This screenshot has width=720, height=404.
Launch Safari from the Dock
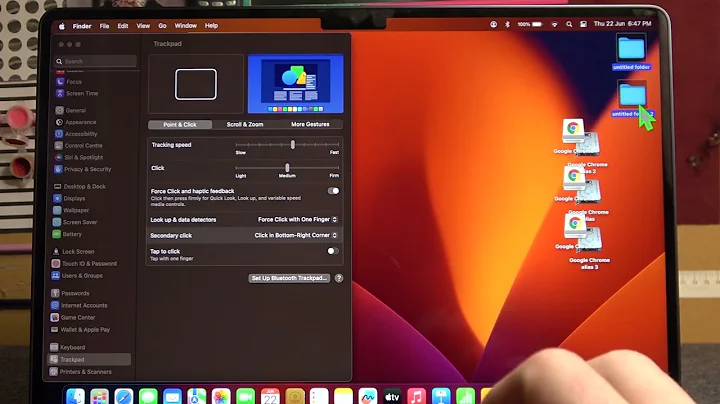tap(124, 397)
